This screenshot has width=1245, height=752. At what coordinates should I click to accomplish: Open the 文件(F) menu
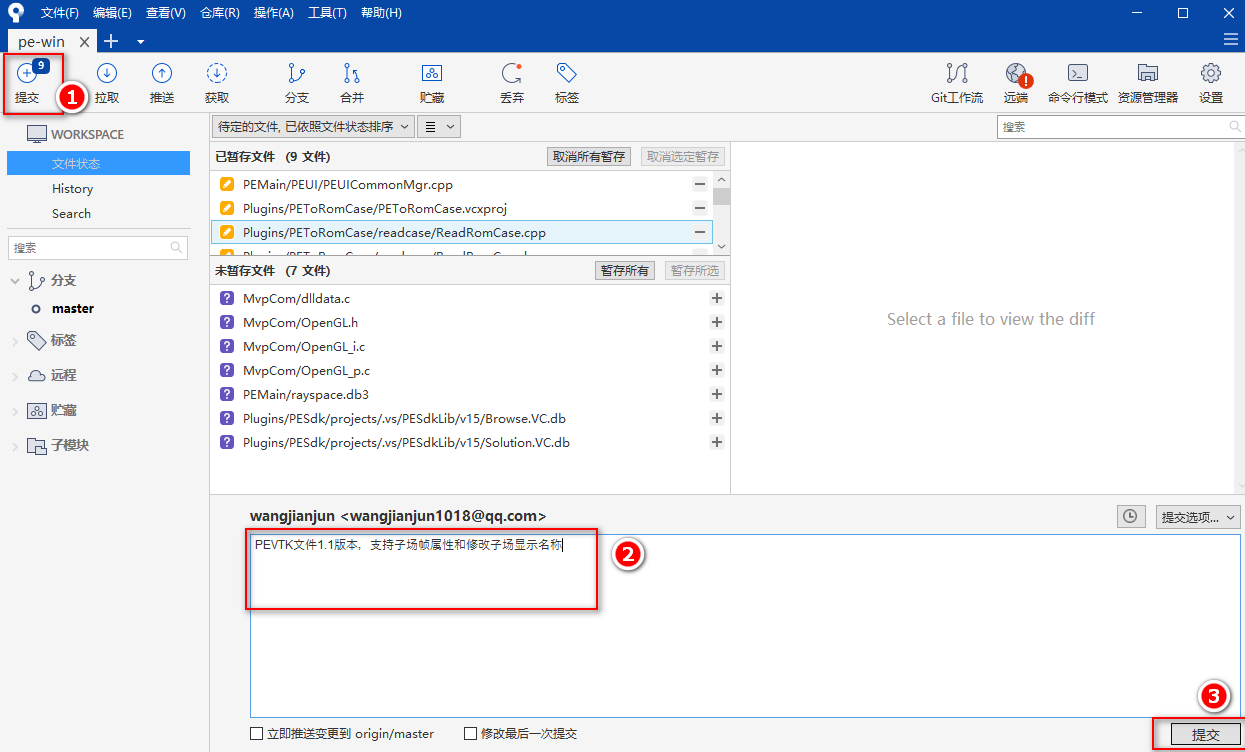[60, 13]
